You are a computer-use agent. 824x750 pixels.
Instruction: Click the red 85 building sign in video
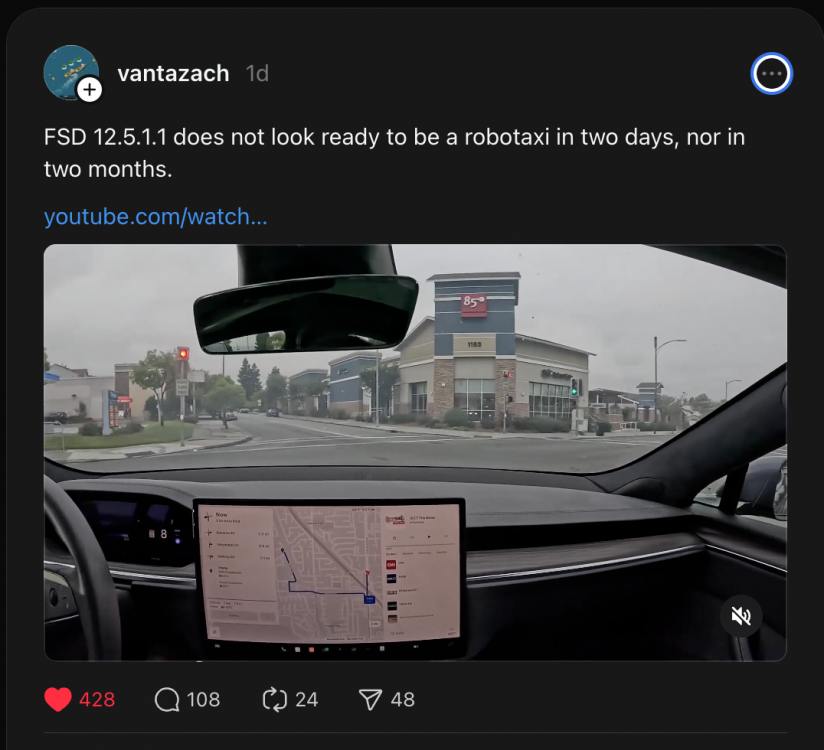click(473, 305)
